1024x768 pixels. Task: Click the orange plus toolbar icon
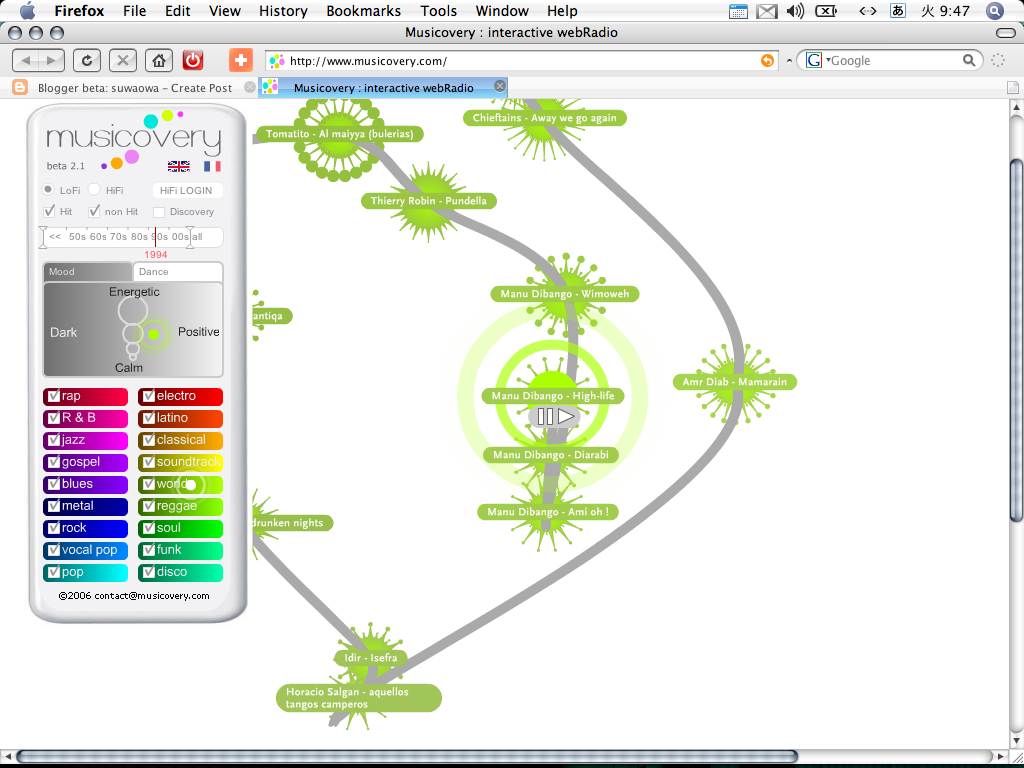[x=240, y=61]
